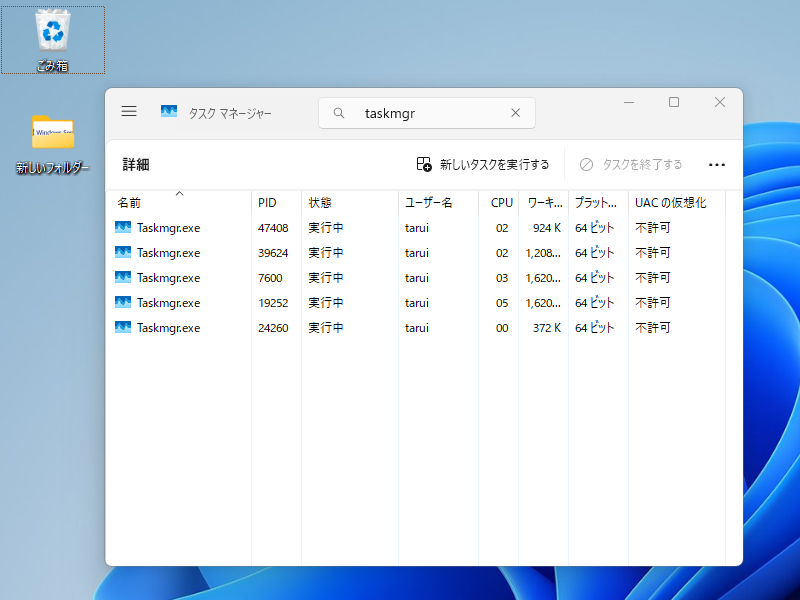800x600 pixels.
Task: Open the Task Manager navigation hamburger menu
Action: [x=129, y=111]
